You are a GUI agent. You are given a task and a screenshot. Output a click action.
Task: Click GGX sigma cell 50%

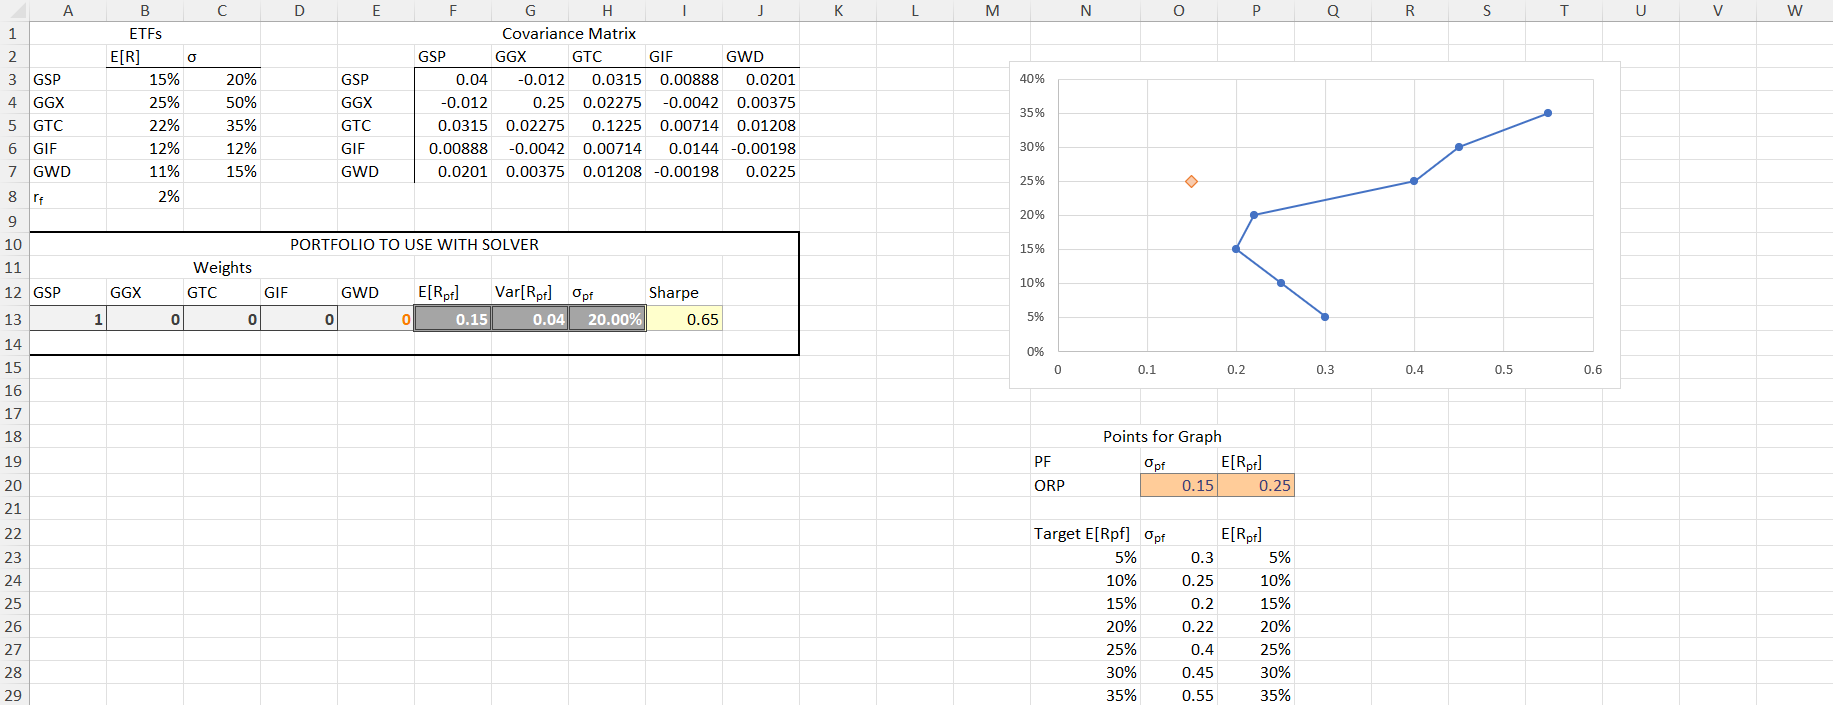pos(222,102)
